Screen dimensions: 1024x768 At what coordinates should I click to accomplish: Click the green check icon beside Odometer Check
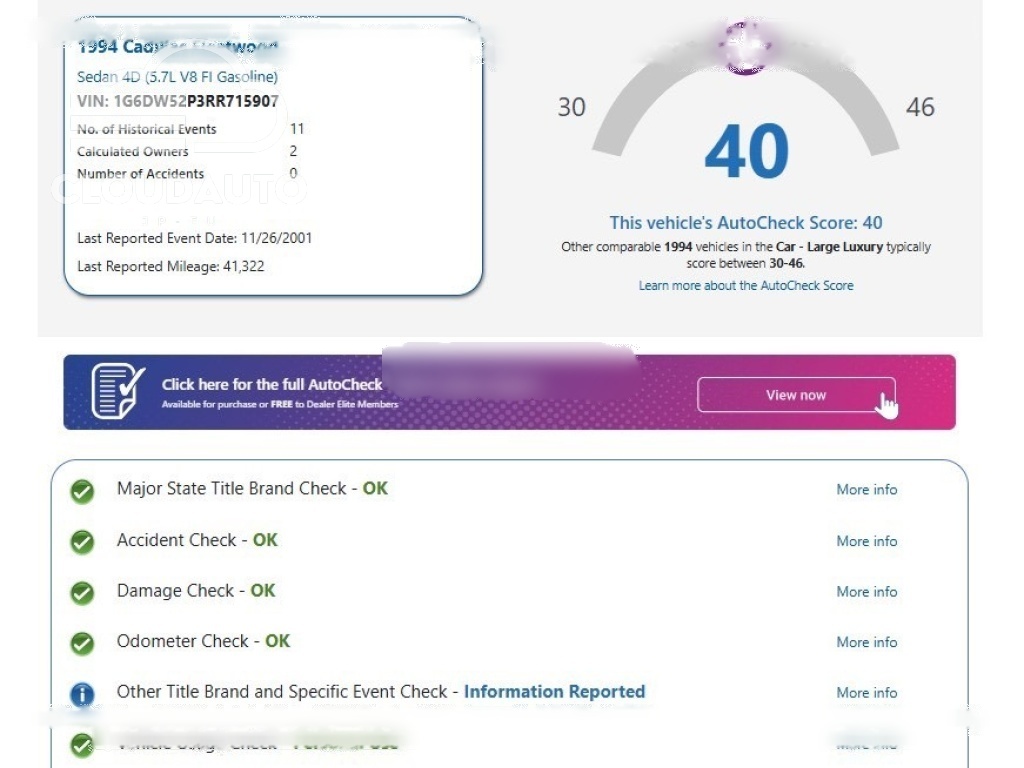click(x=82, y=643)
